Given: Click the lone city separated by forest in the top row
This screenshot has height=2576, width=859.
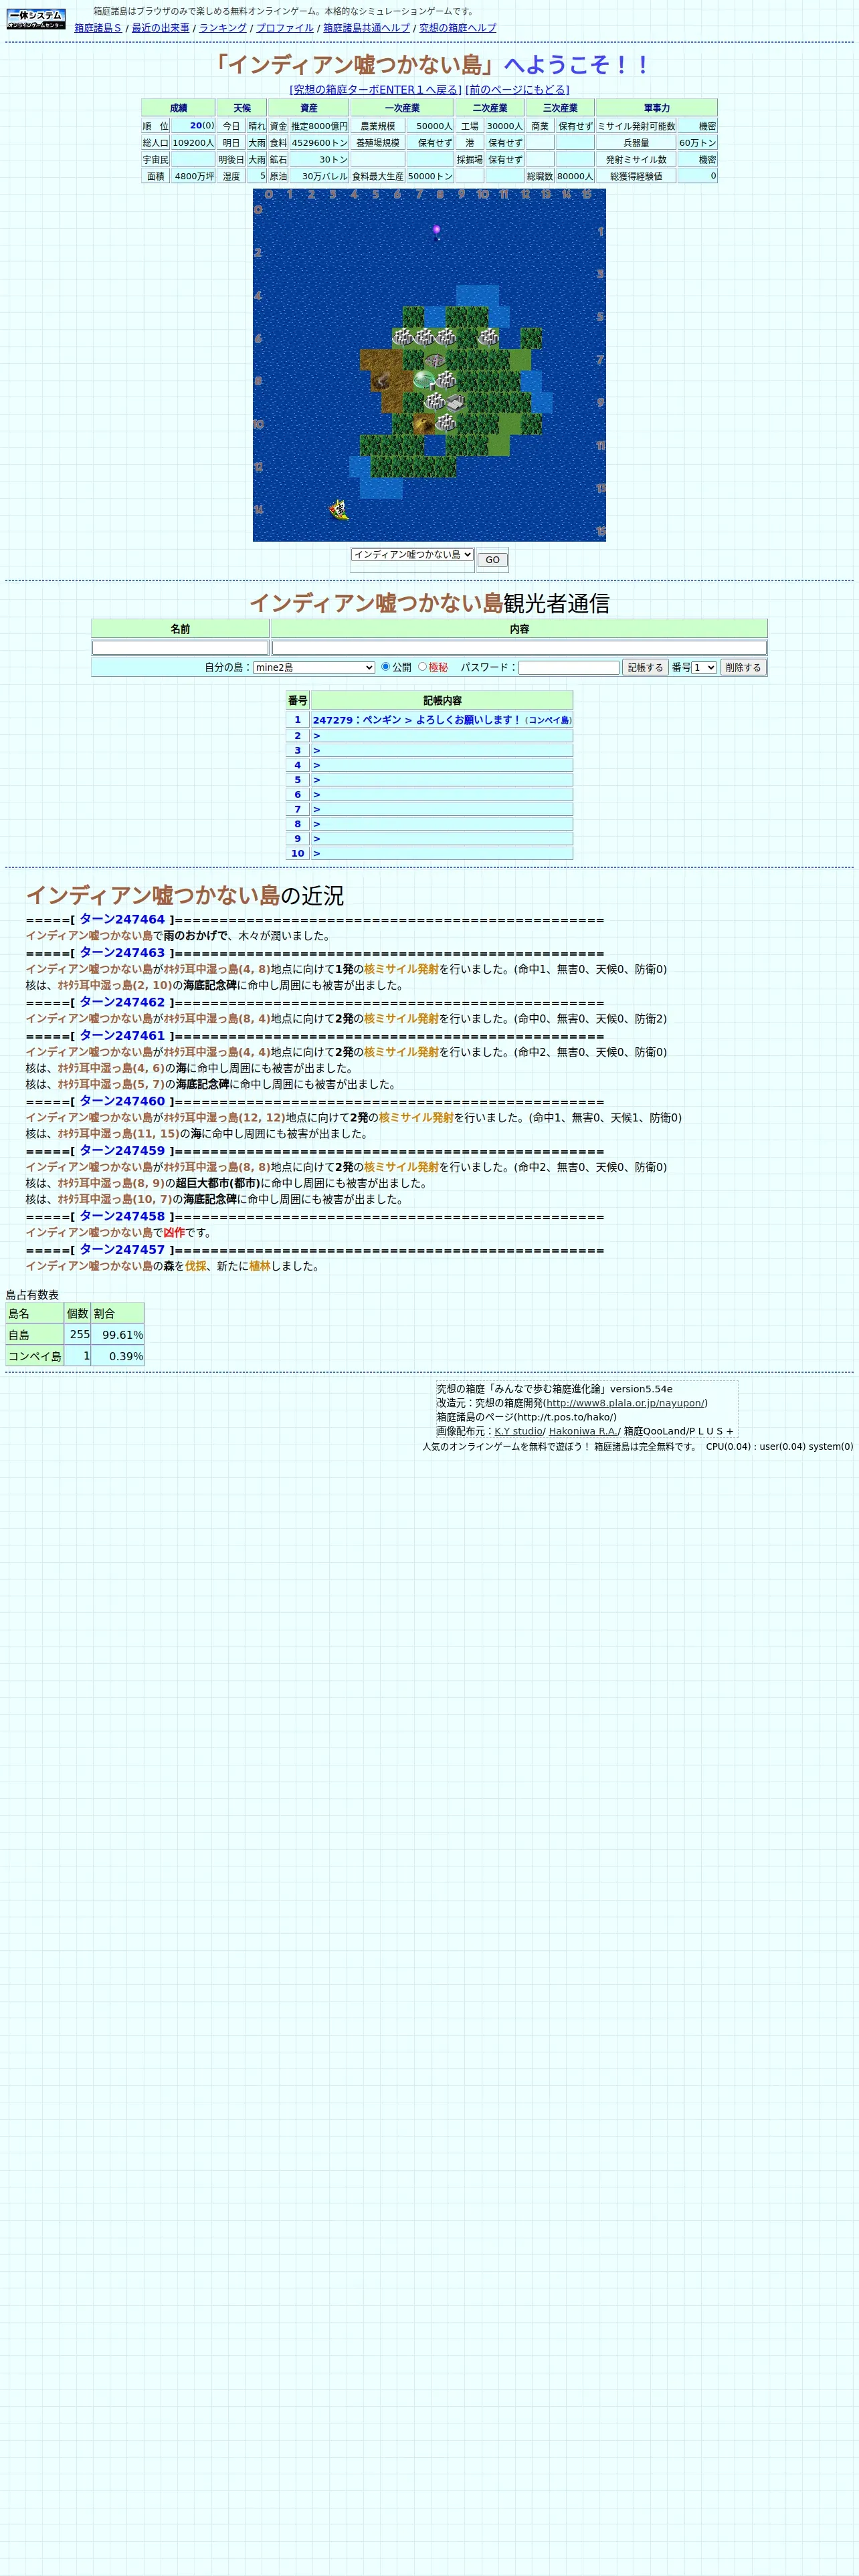Looking at the screenshot, I should [489, 337].
